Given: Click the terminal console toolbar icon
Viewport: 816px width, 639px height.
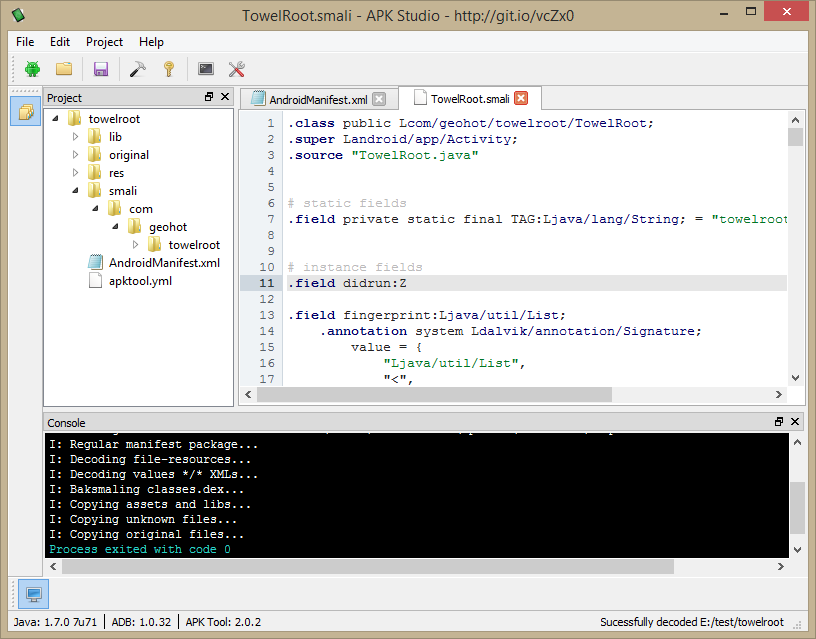Looking at the screenshot, I should (206, 69).
